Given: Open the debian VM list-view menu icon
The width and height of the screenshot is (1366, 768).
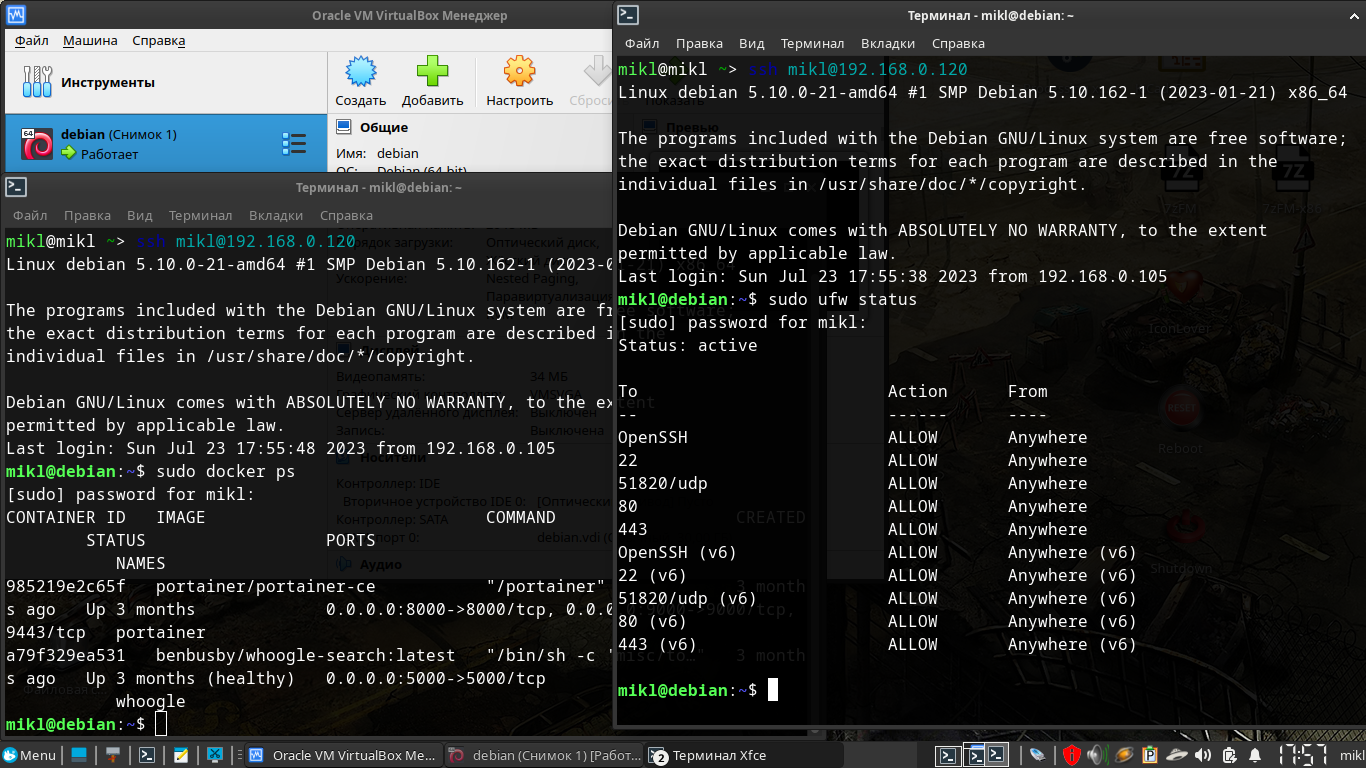Looking at the screenshot, I should [x=294, y=144].
